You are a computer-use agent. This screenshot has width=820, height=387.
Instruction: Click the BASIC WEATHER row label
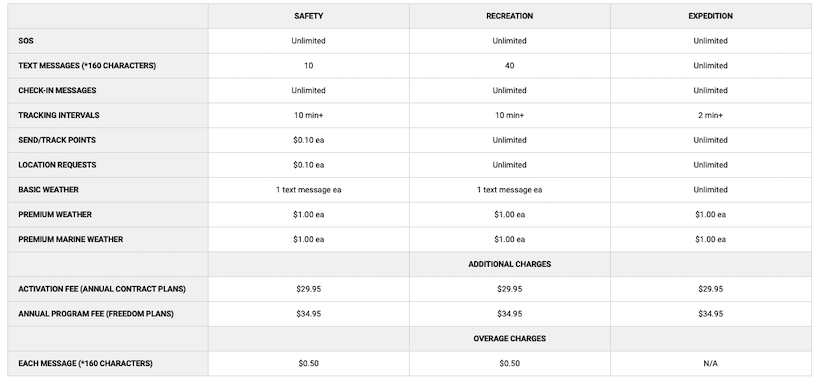(48, 190)
